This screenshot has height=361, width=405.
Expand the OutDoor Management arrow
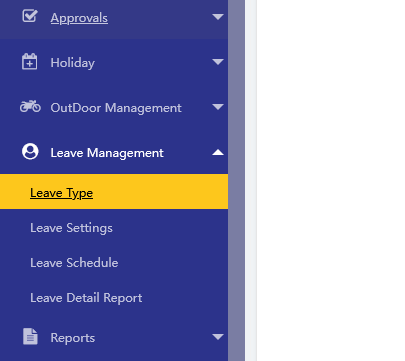pyautogui.click(x=218, y=107)
